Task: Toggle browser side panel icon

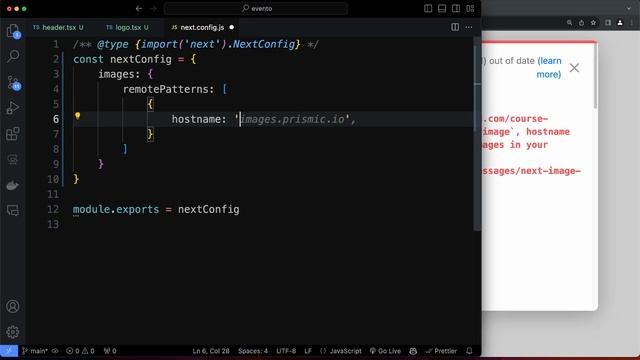Action: pyautogui.click(x=608, y=23)
